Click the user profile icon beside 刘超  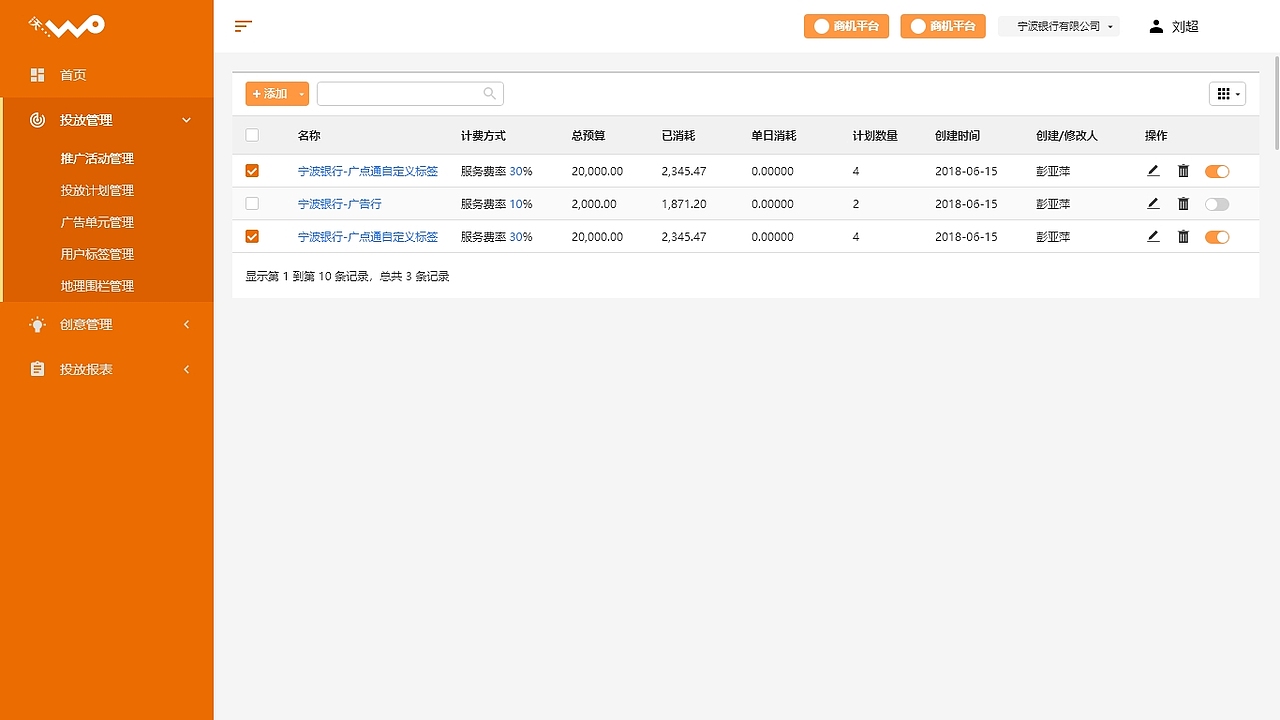tap(1155, 26)
